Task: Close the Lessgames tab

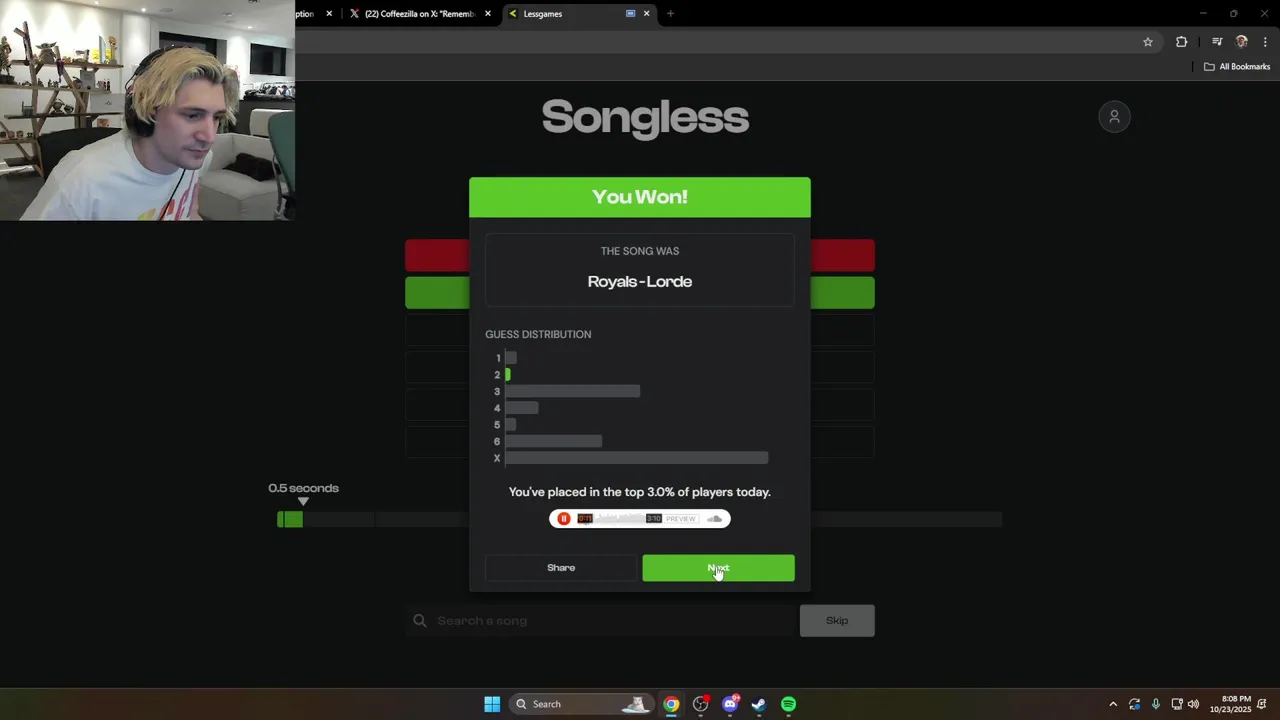Action: pos(646,14)
